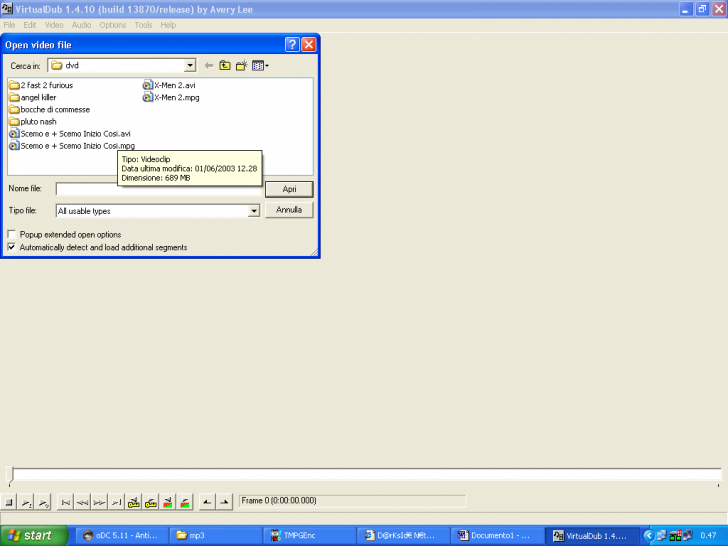Click the step forward icon

click(x=99, y=502)
